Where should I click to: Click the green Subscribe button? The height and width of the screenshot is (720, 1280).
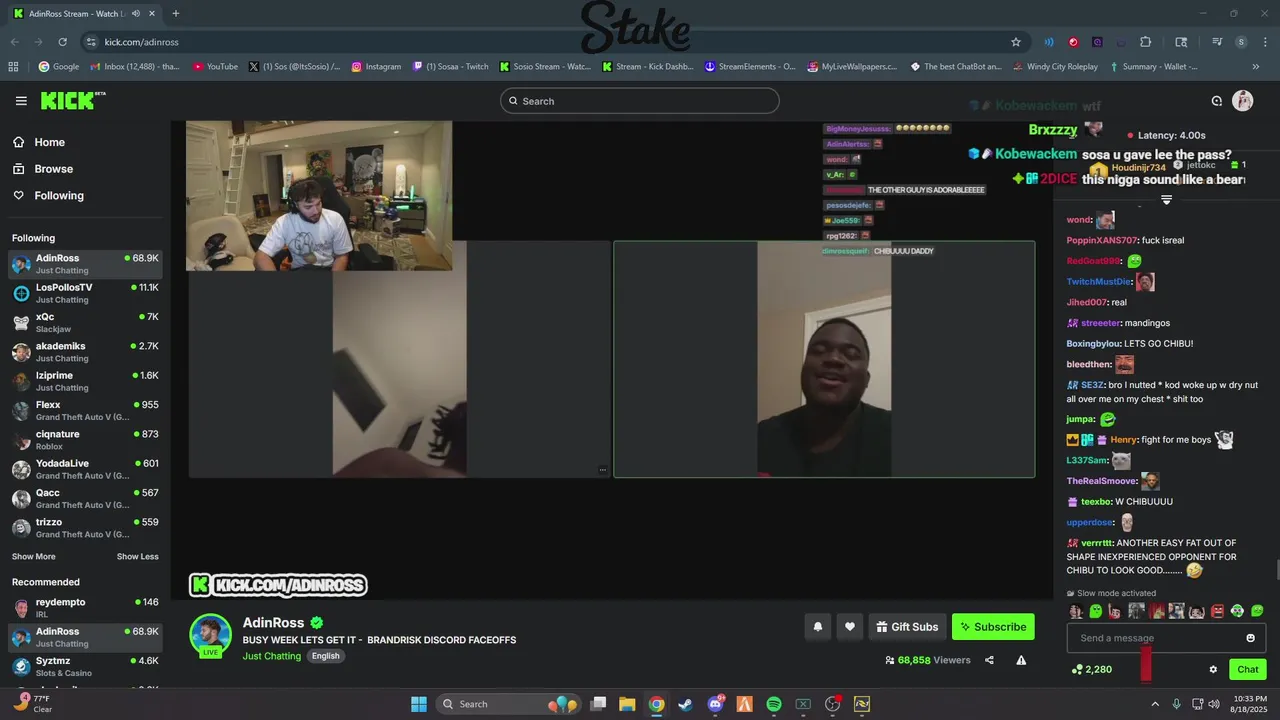pyautogui.click(x=993, y=627)
